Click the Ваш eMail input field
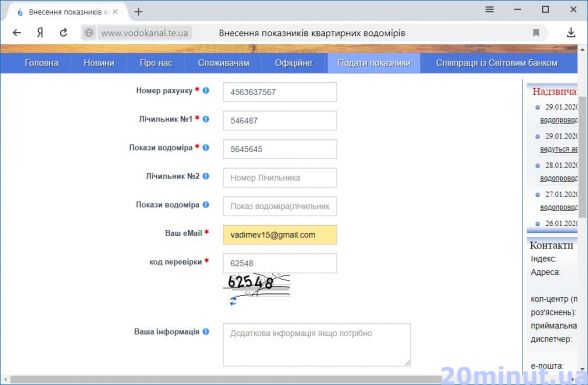 coord(280,235)
